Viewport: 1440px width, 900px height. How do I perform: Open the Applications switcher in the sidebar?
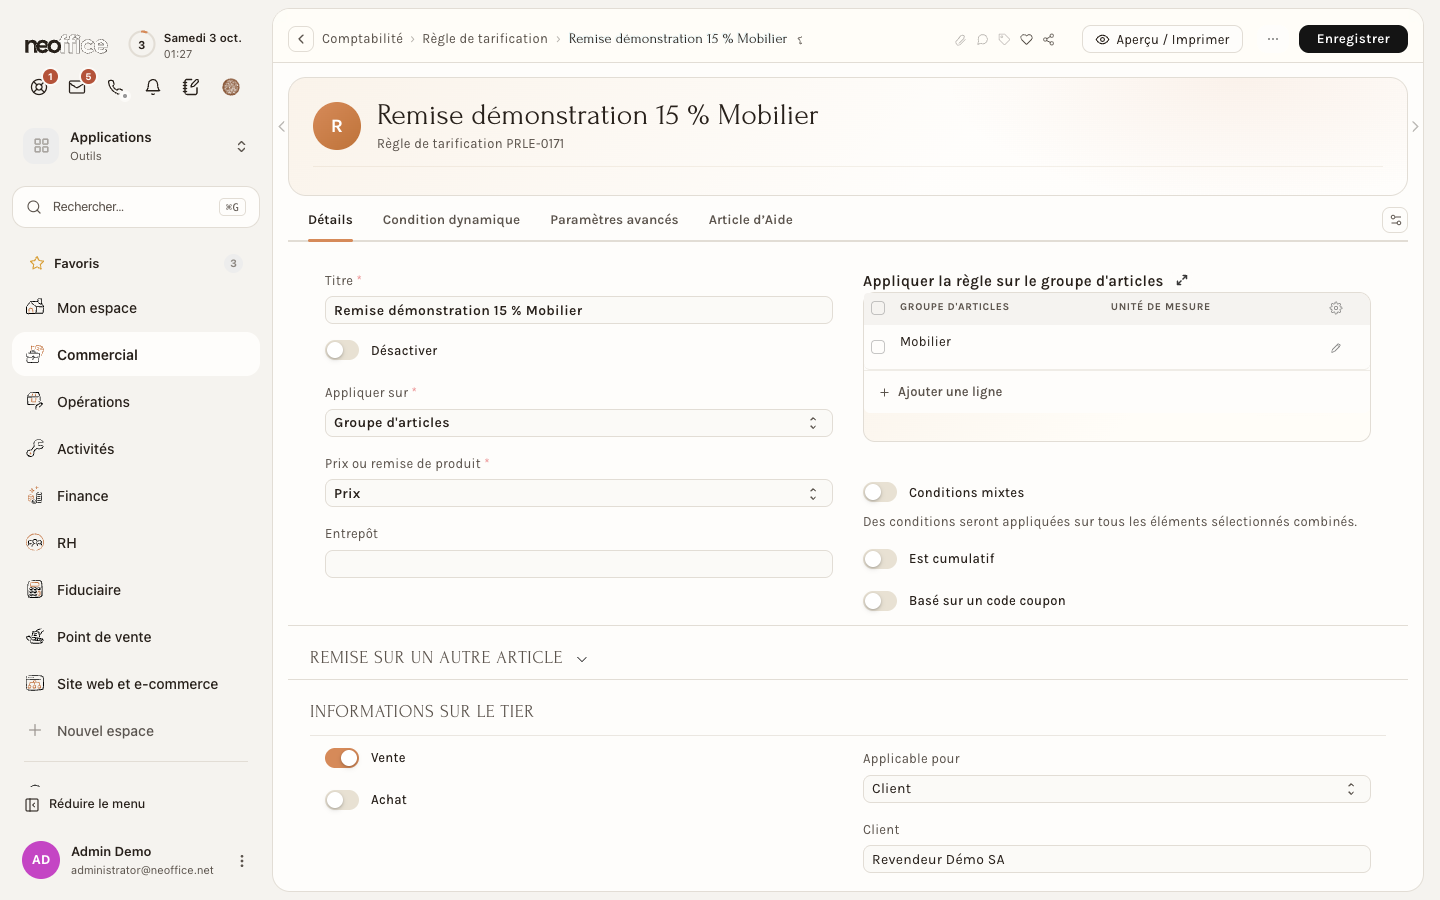click(x=136, y=146)
